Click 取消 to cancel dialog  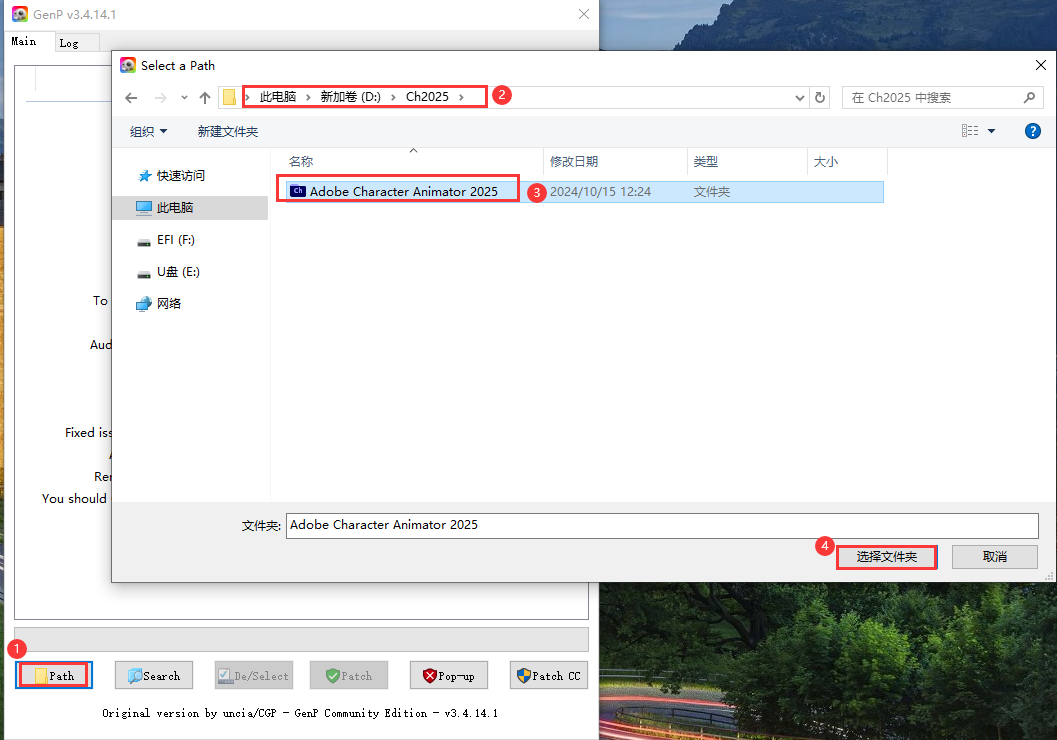(994, 557)
